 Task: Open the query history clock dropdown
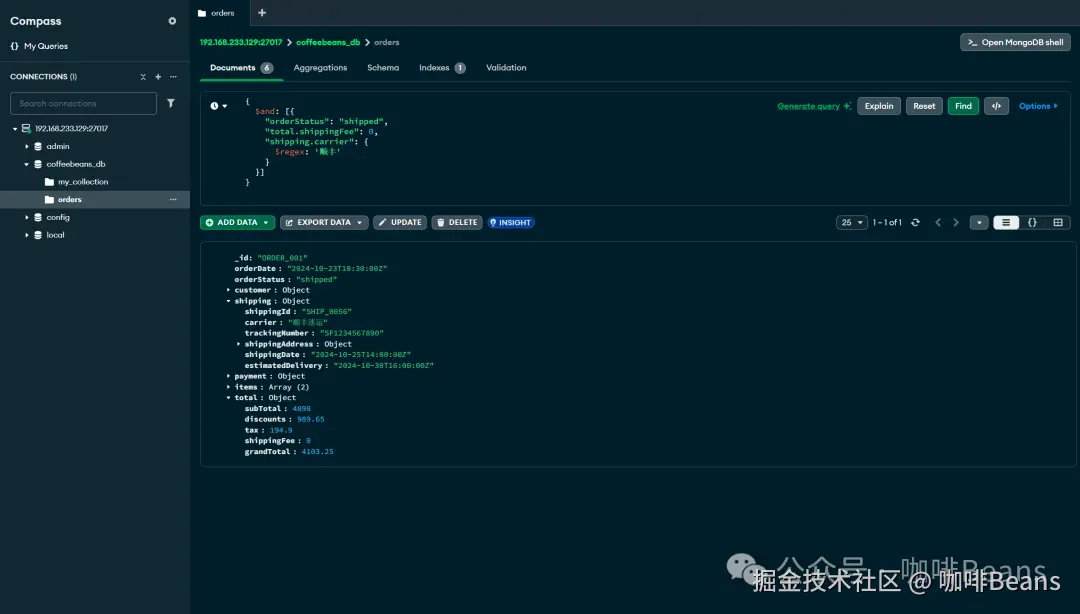point(218,106)
